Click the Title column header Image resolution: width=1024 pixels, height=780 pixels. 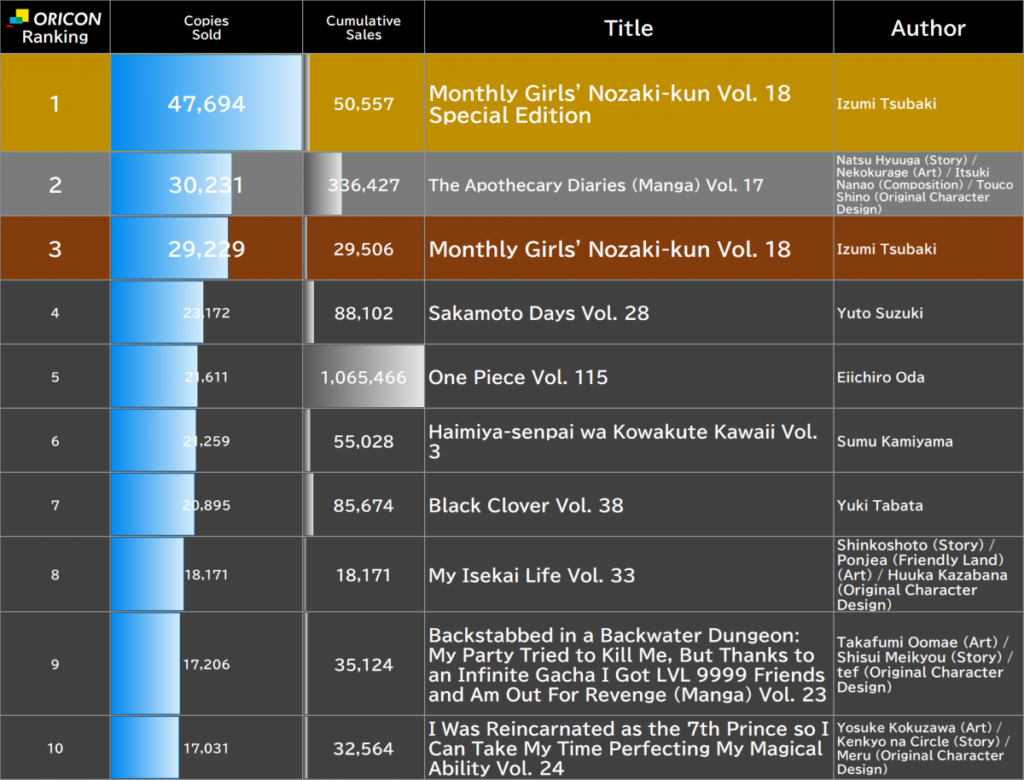(628, 28)
